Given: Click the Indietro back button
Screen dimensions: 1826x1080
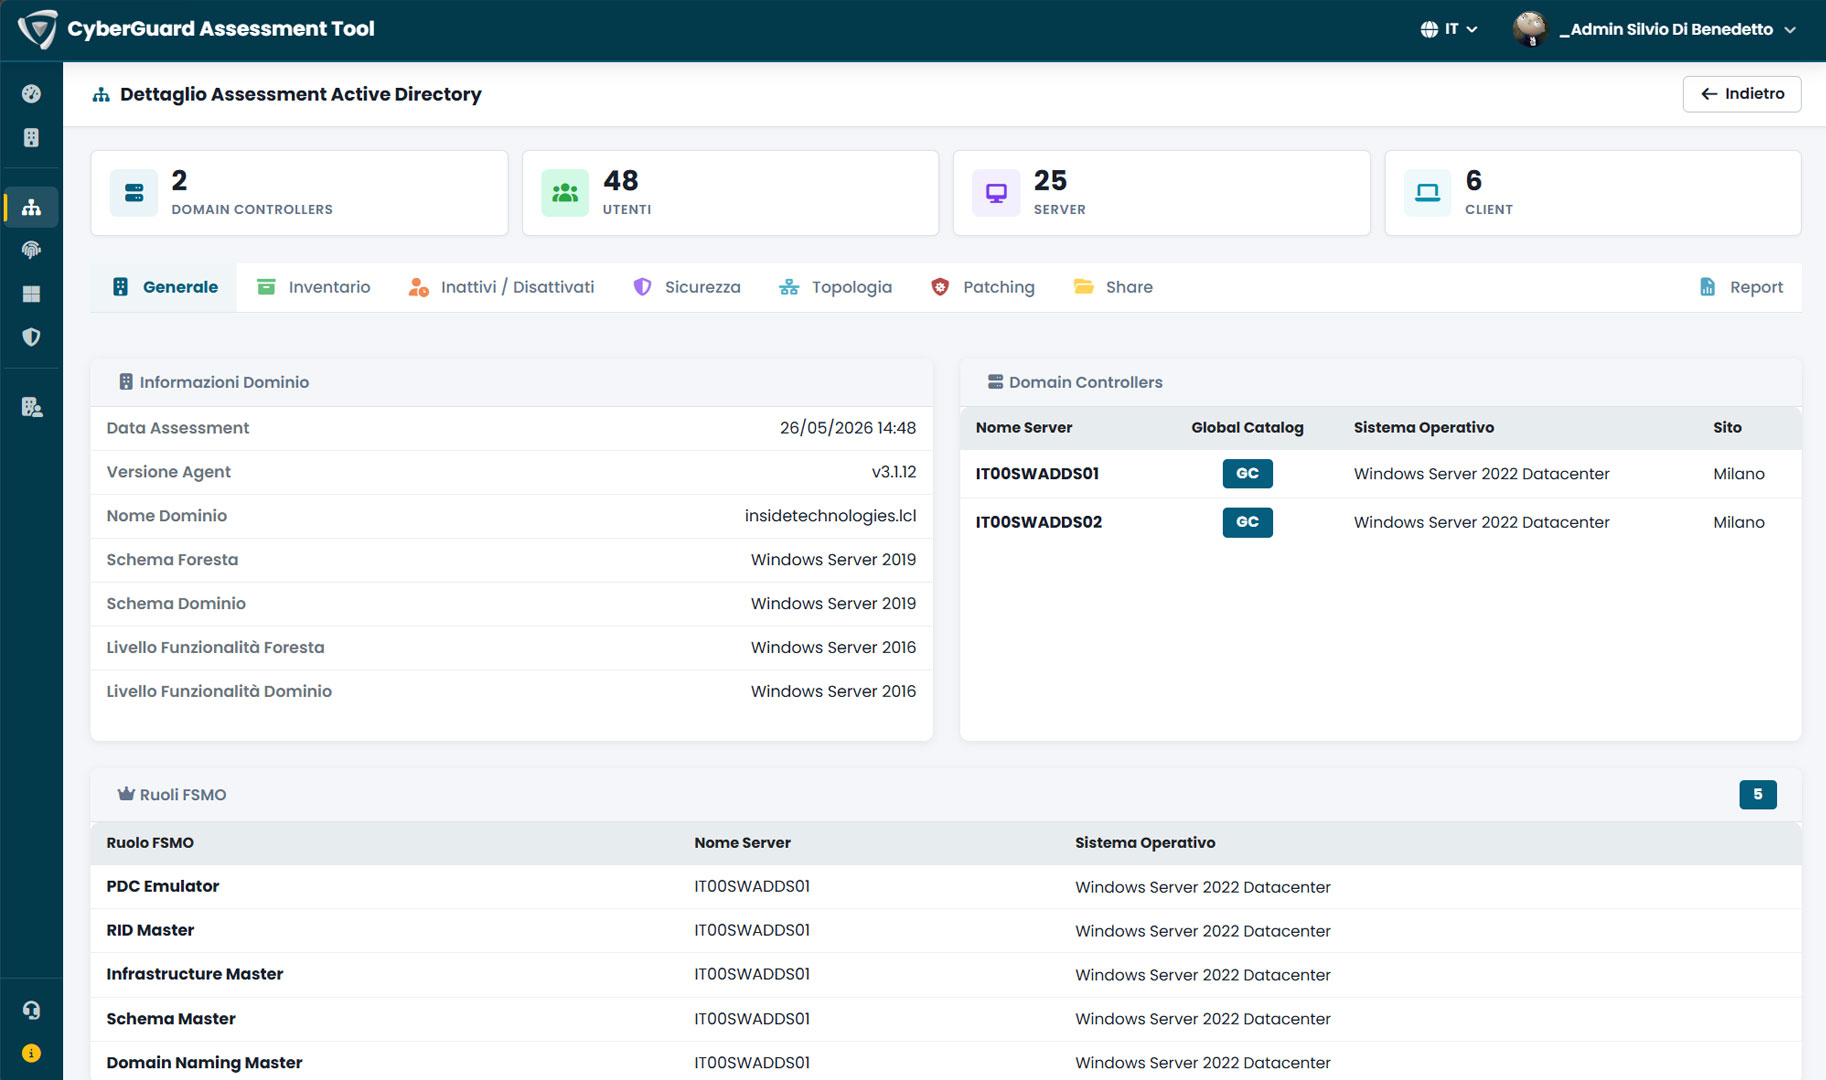Looking at the screenshot, I should (x=1741, y=94).
